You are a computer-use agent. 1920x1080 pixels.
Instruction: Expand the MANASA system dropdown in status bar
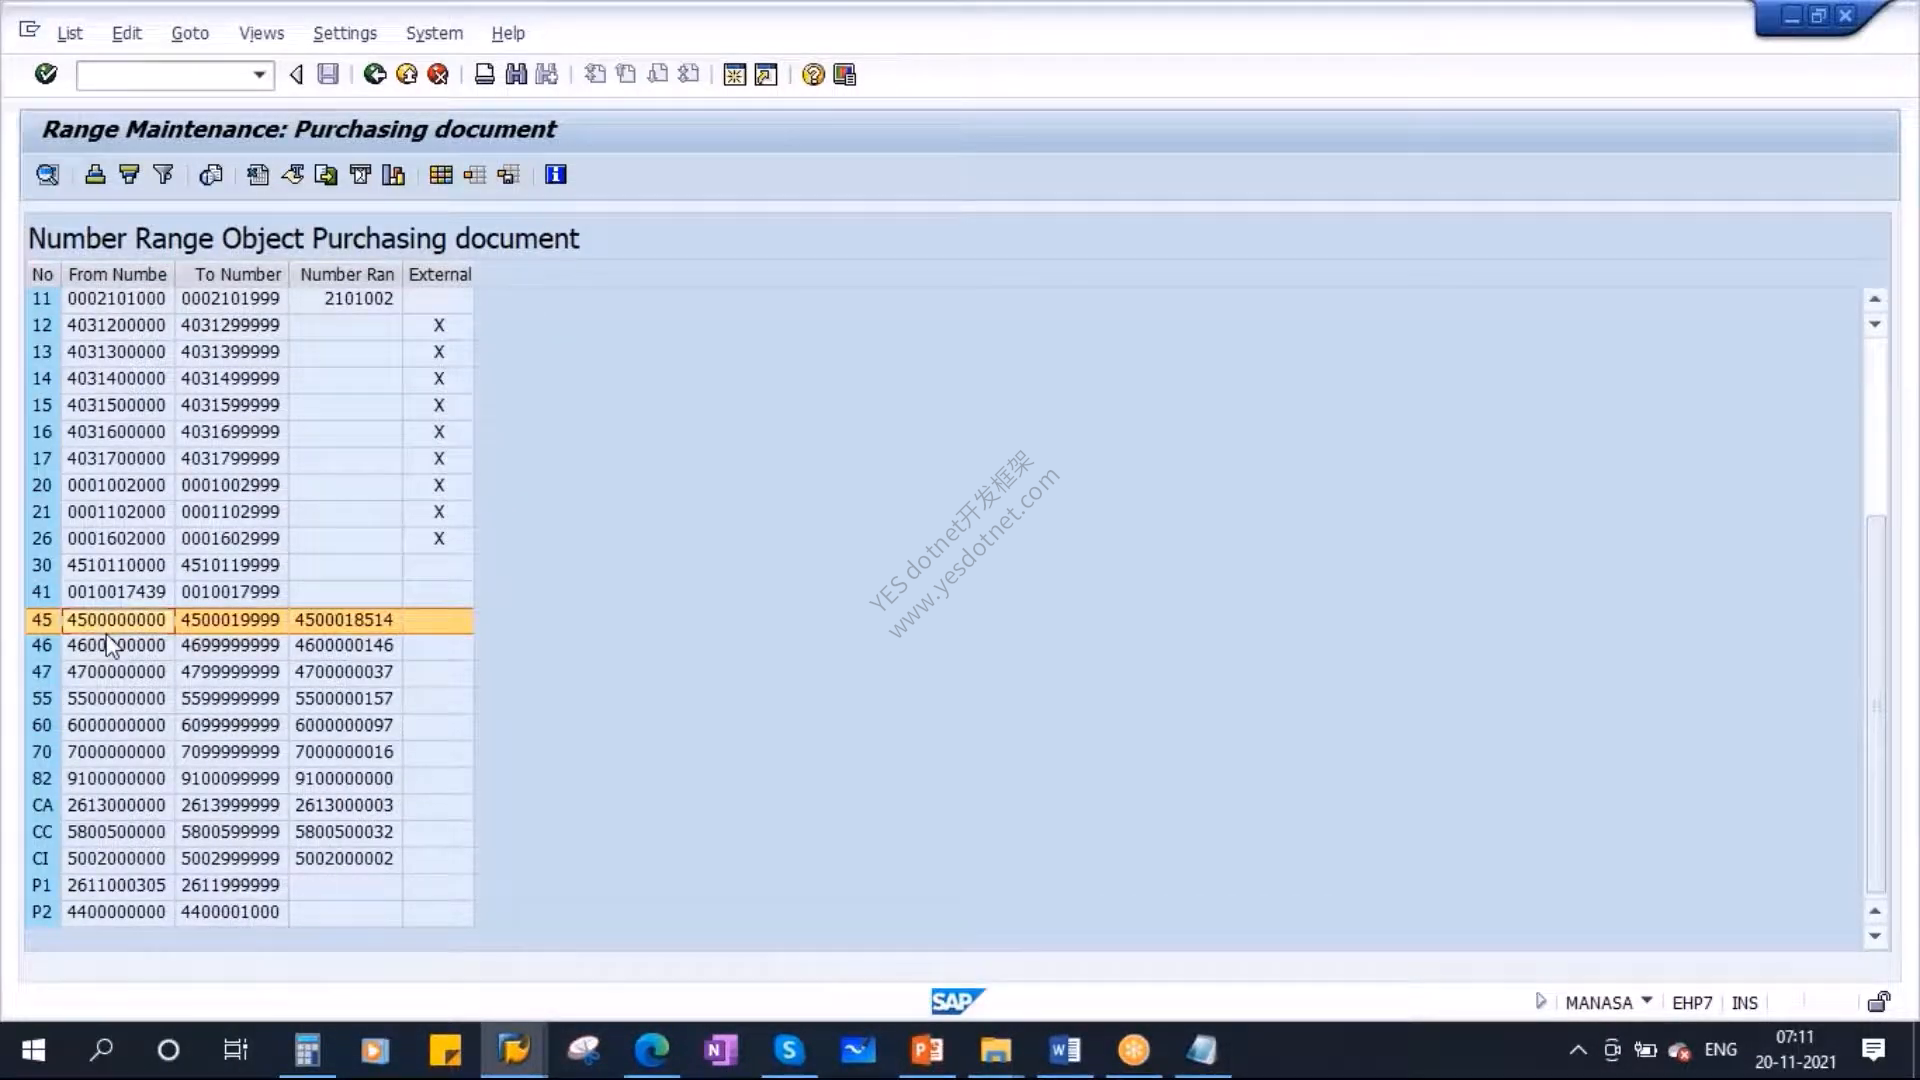[1647, 1001]
